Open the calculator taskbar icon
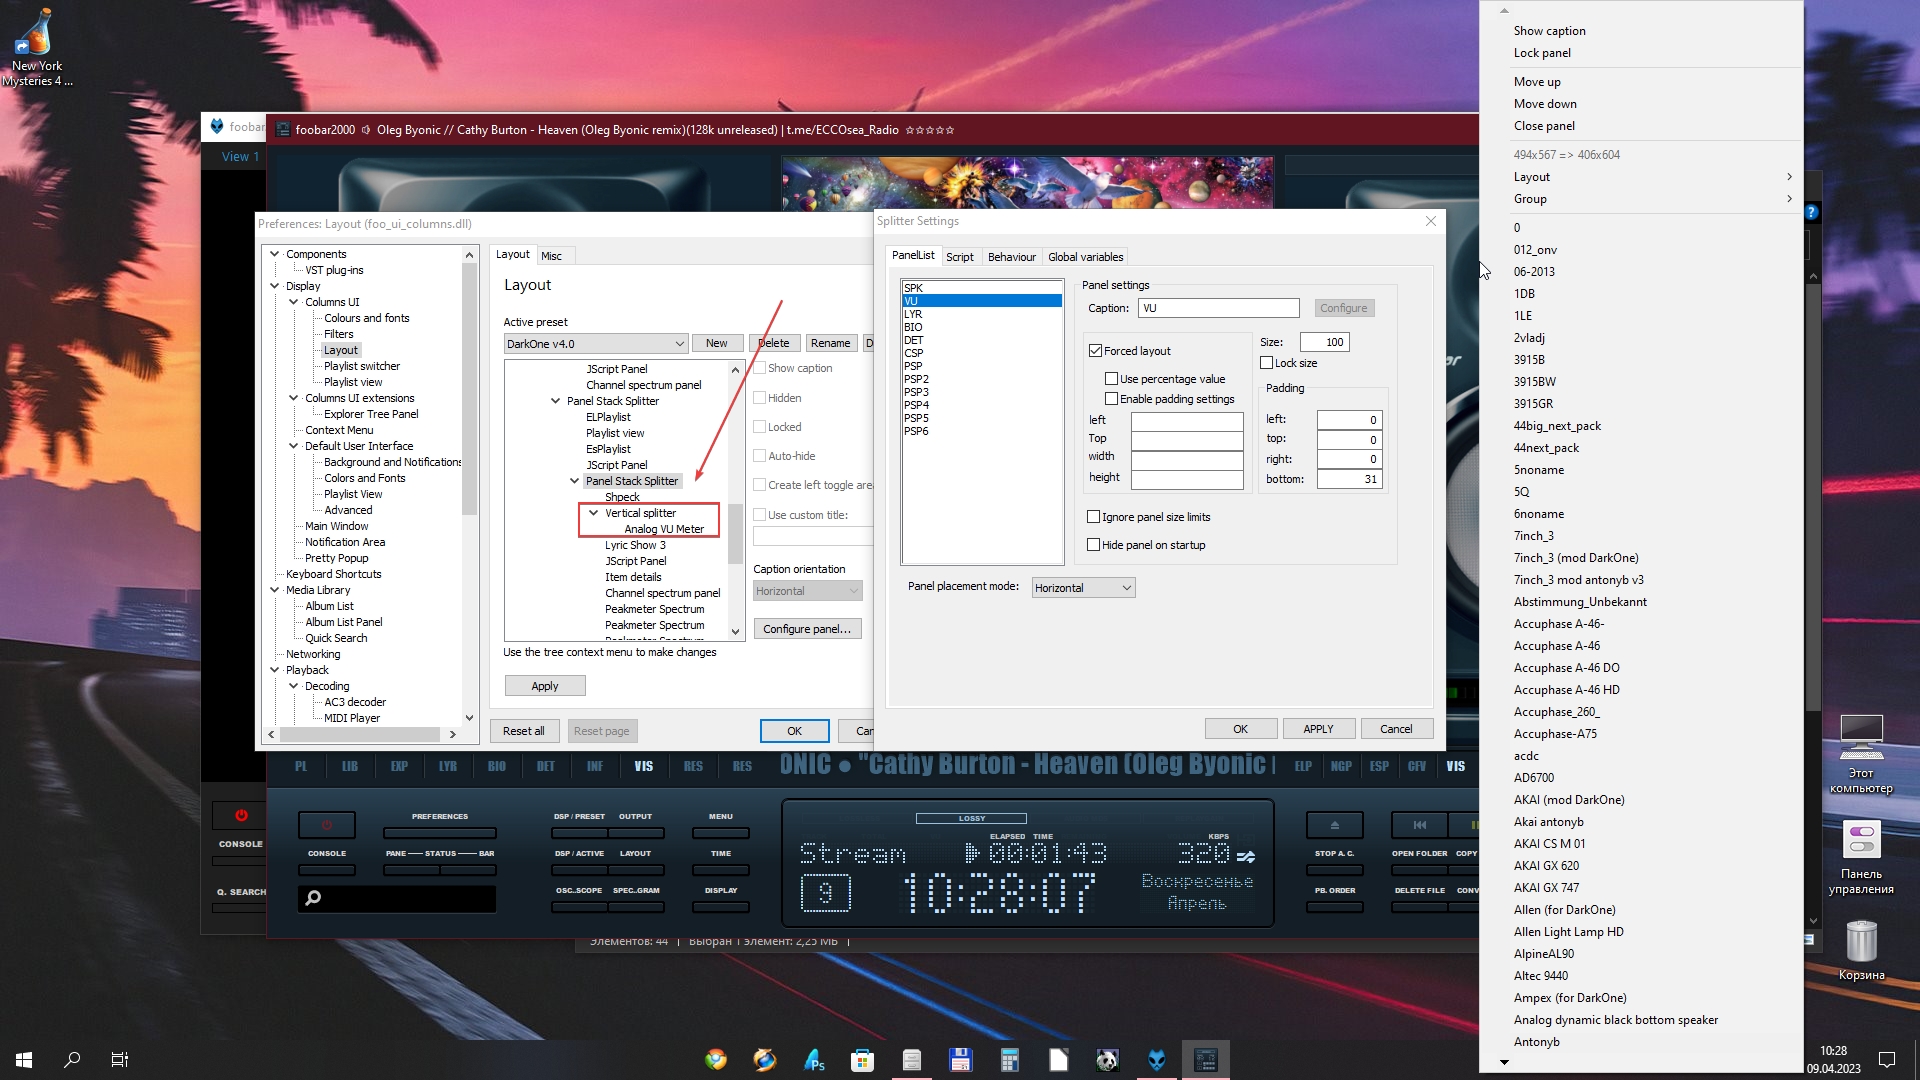 tap(1009, 1060)
